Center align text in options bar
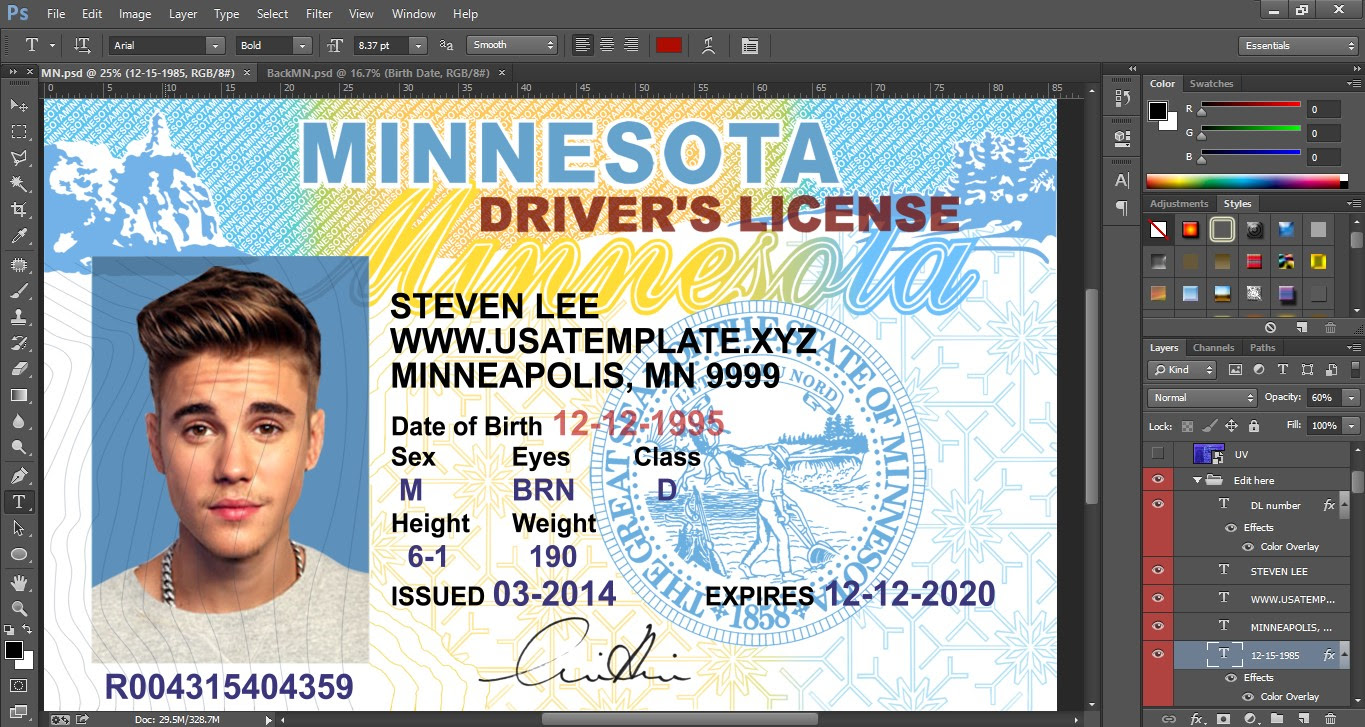This screenshot has width=1365, height=727. (x=607, y=45)
